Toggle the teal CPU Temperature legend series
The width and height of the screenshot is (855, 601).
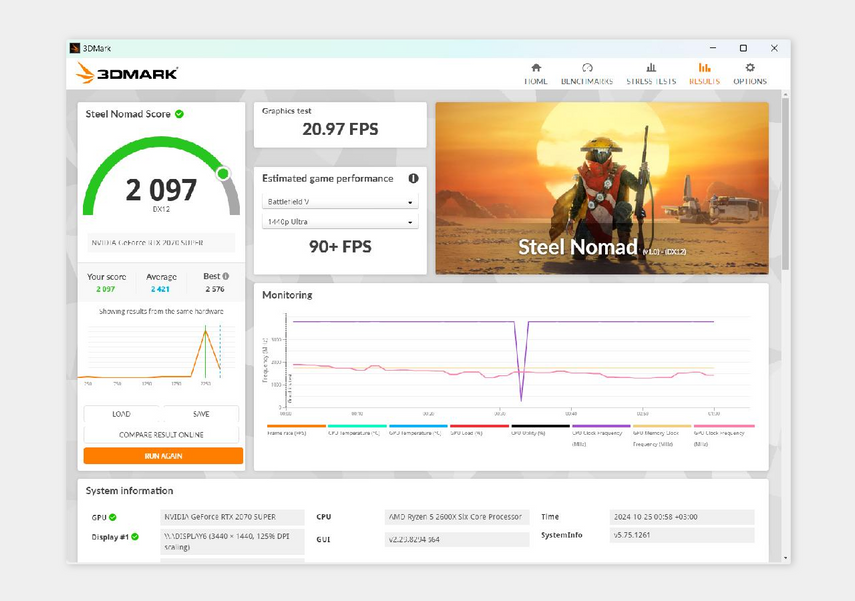(x=357, y=430)
